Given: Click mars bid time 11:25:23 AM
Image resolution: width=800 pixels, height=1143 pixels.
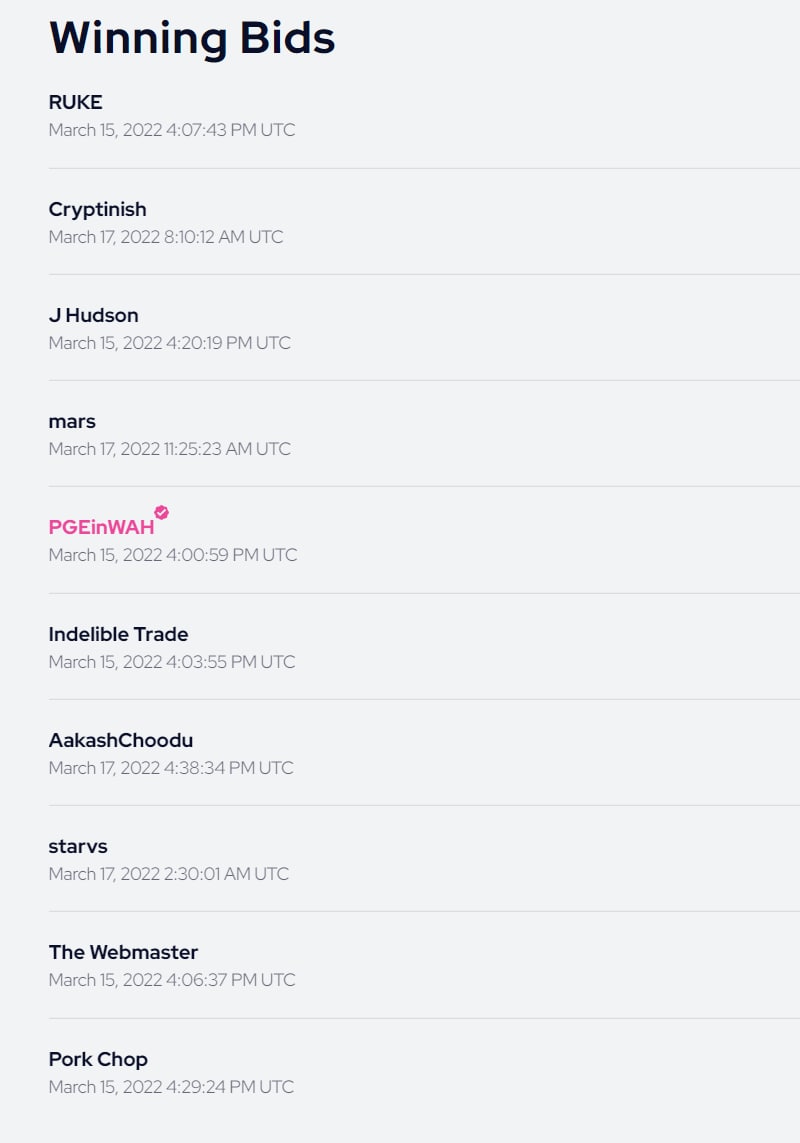Looking at the screenshot, I should pos(170,448).
